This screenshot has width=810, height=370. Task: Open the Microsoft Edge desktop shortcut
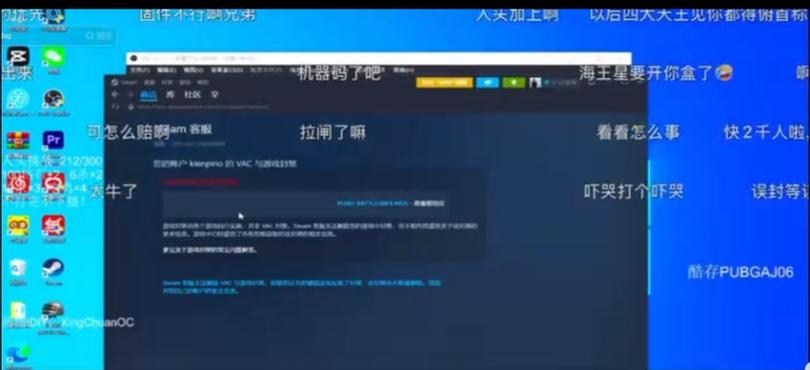[18, 354]
